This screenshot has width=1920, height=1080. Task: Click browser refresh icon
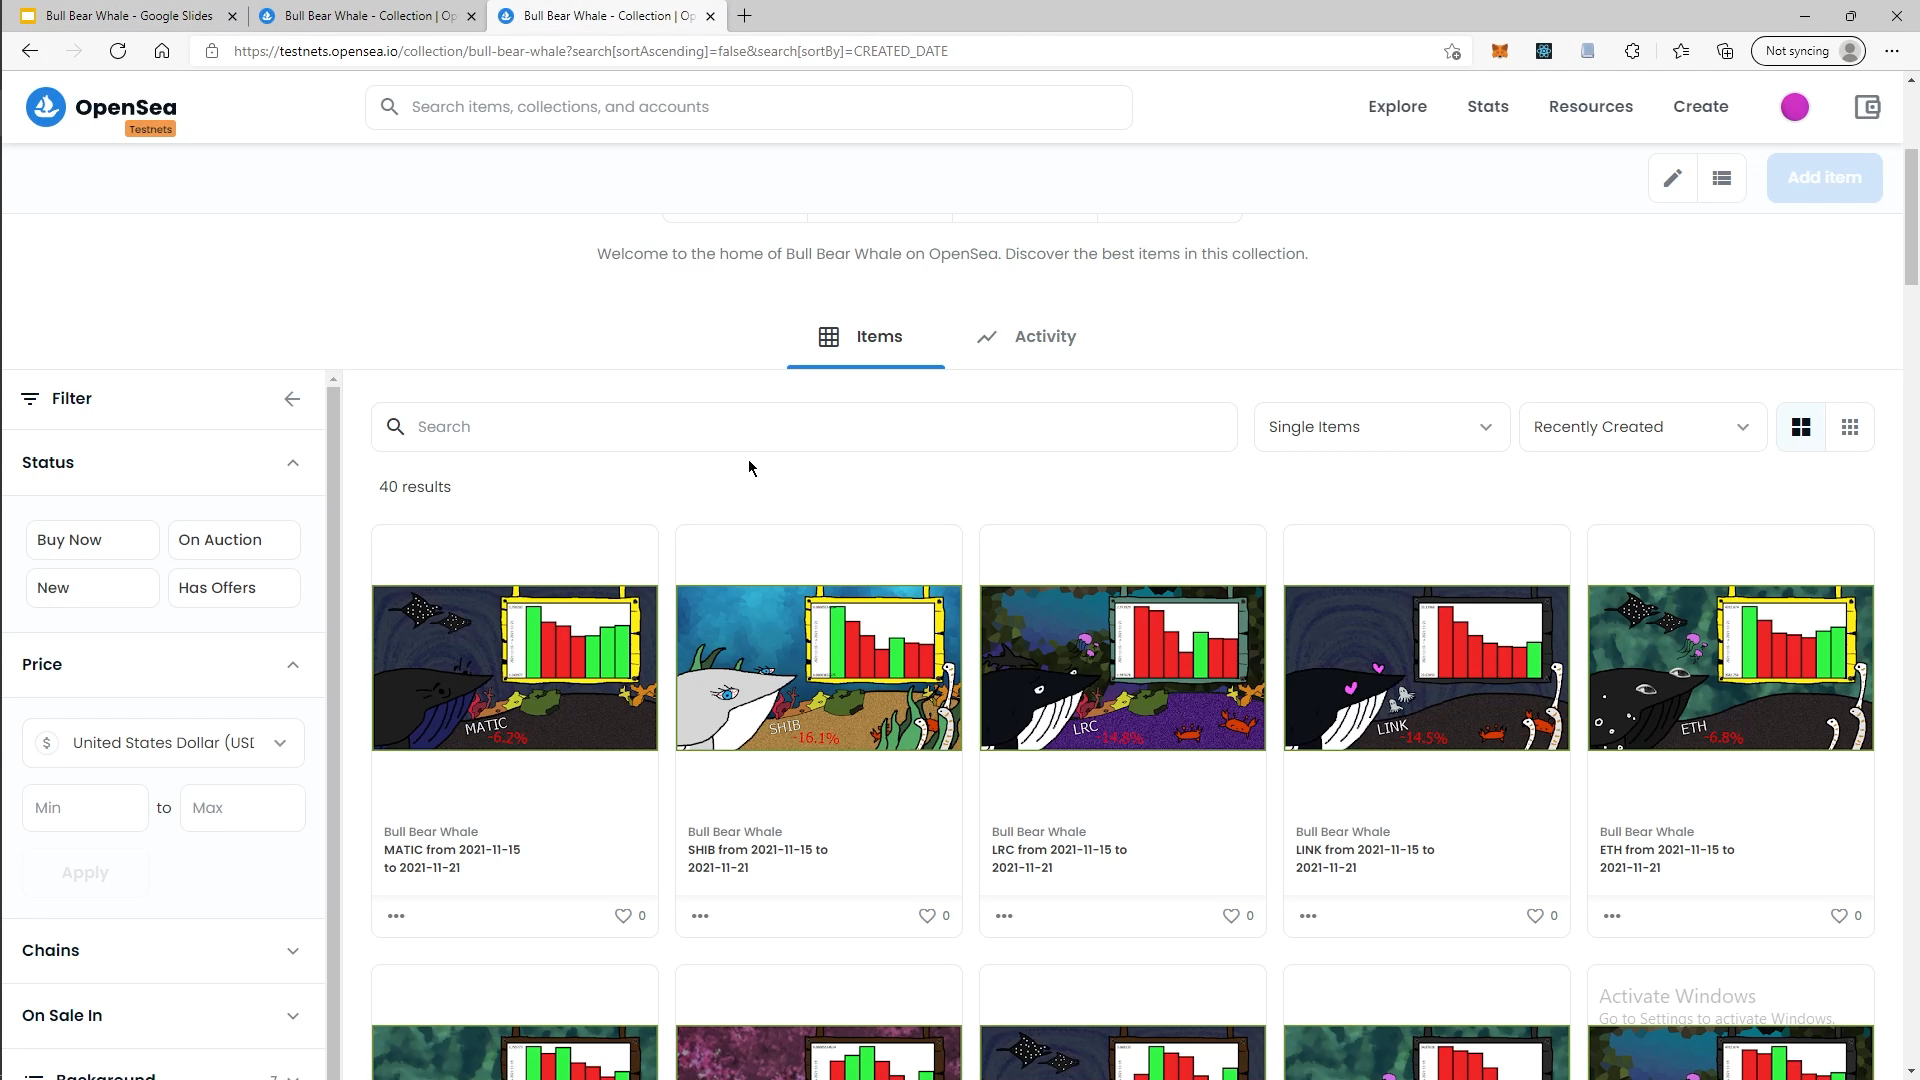pos(118,51)
